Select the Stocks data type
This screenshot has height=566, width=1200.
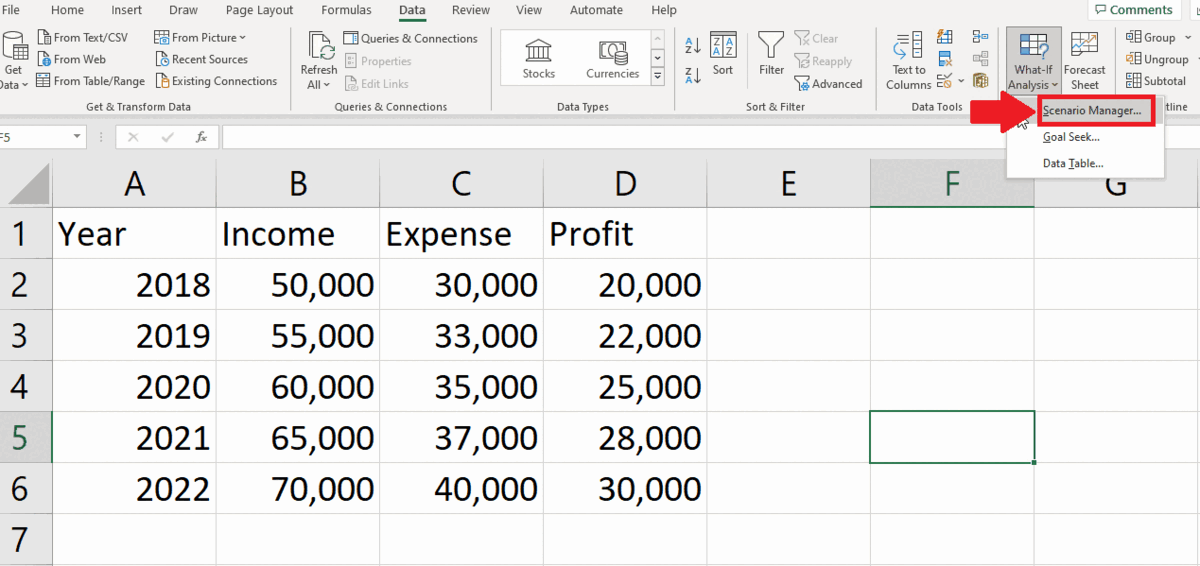tap(539, 58)
